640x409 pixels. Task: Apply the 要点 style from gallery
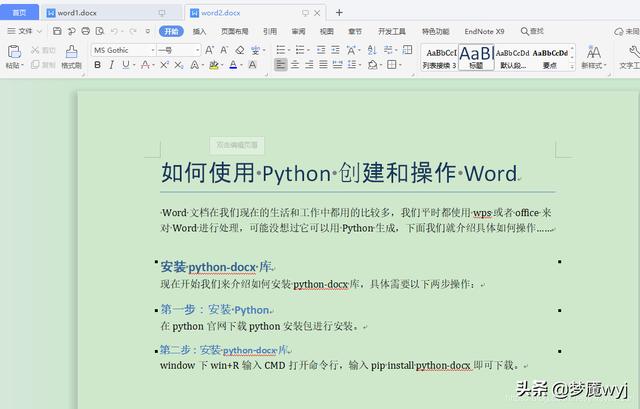point(550,57)
